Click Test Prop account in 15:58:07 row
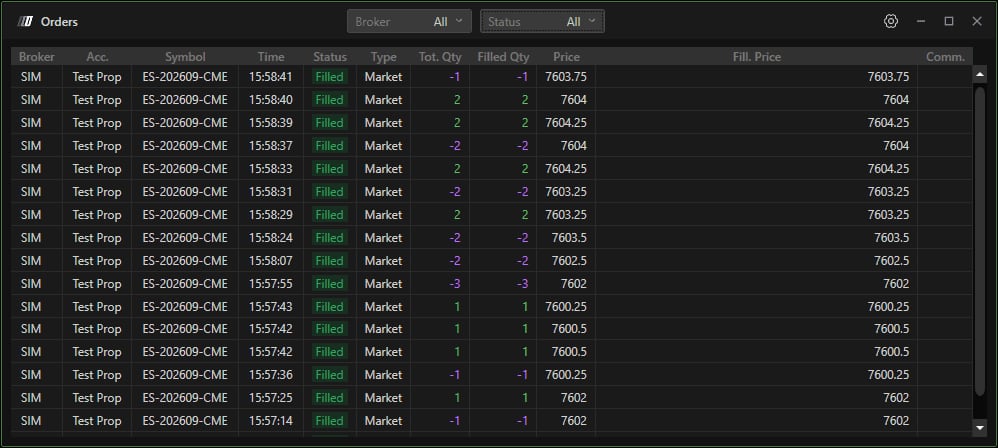 click(x=97, y=260)
